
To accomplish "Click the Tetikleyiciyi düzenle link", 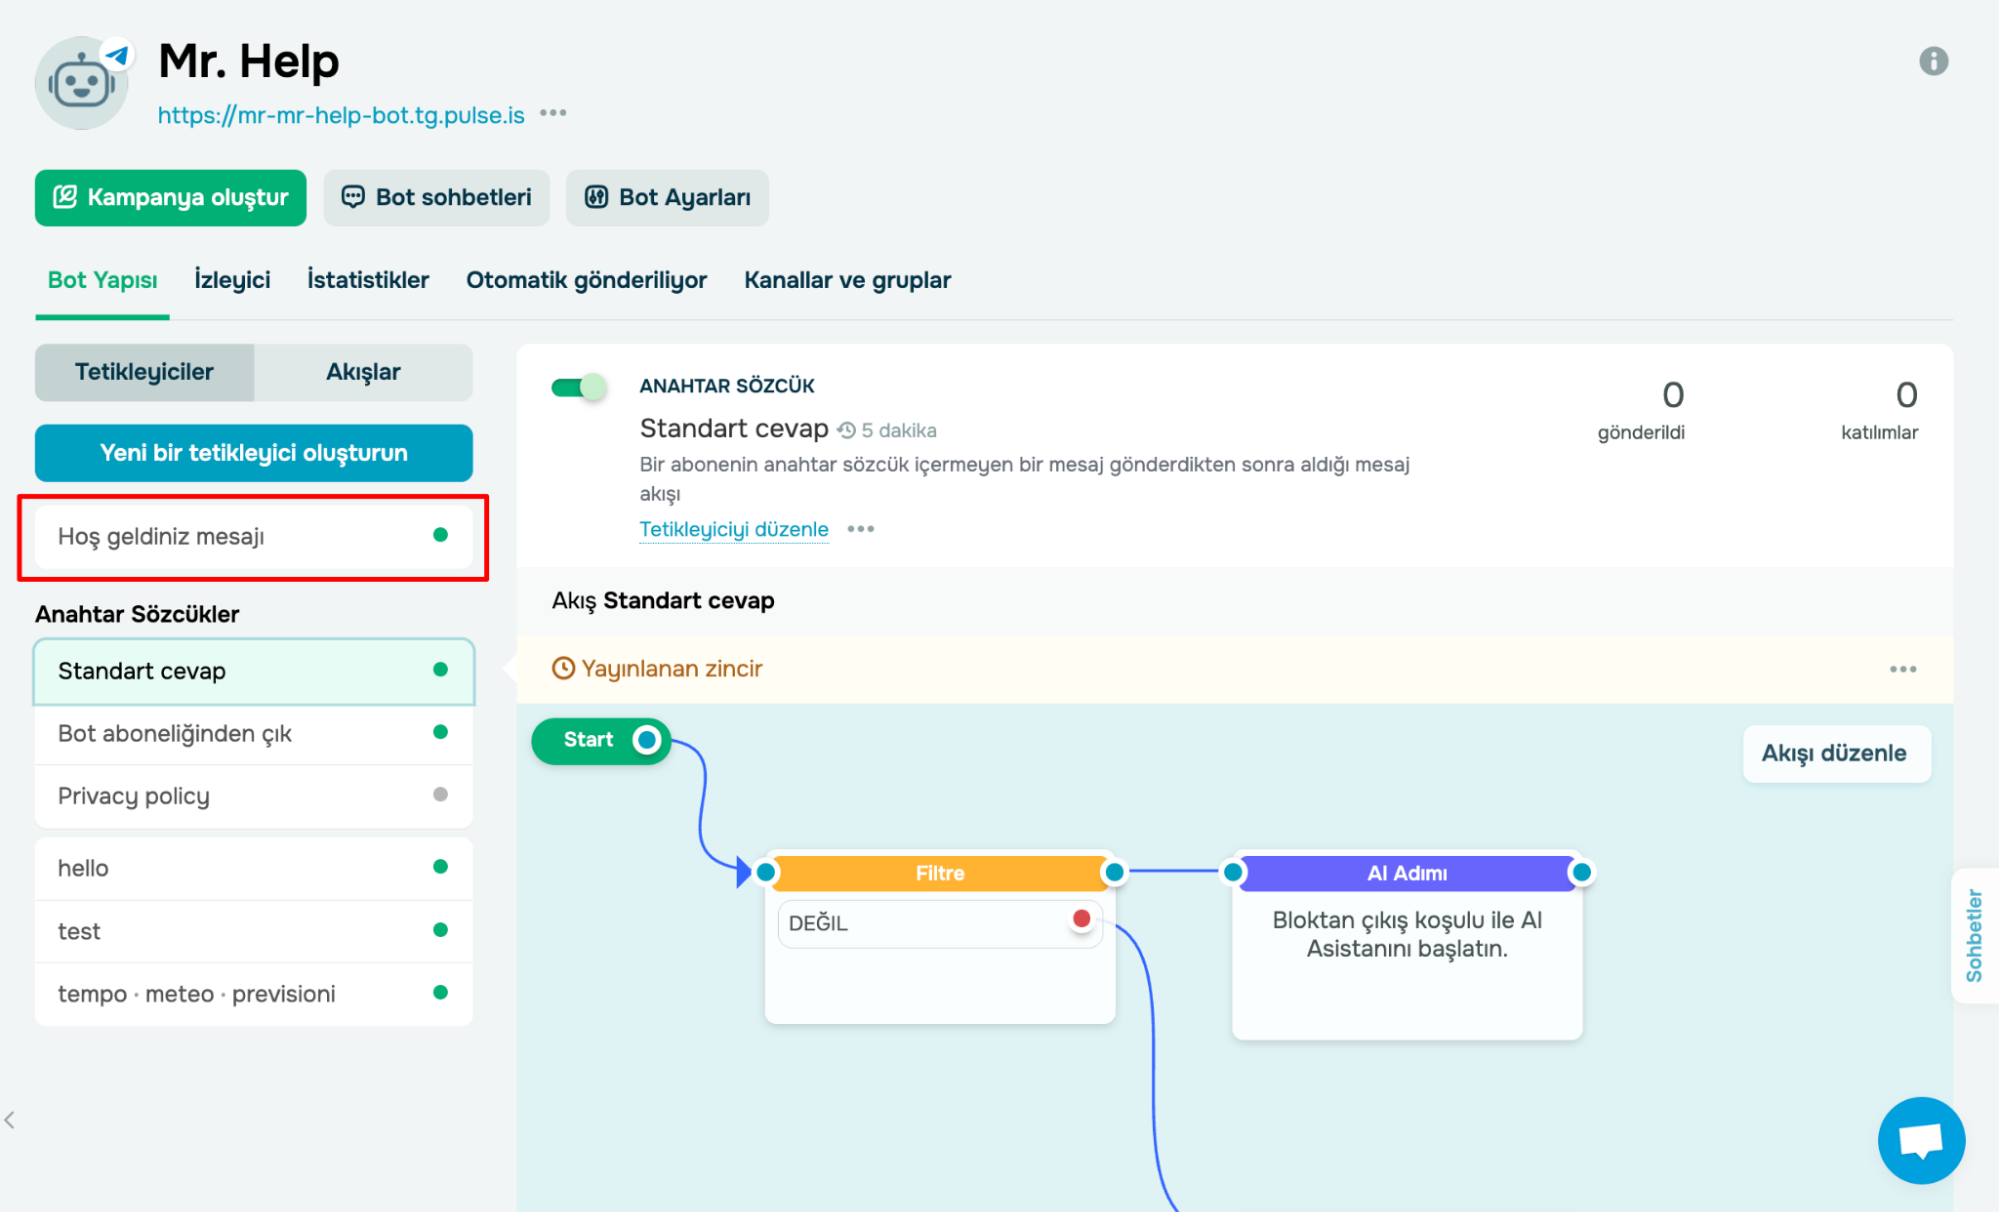I will coord(733,529).
